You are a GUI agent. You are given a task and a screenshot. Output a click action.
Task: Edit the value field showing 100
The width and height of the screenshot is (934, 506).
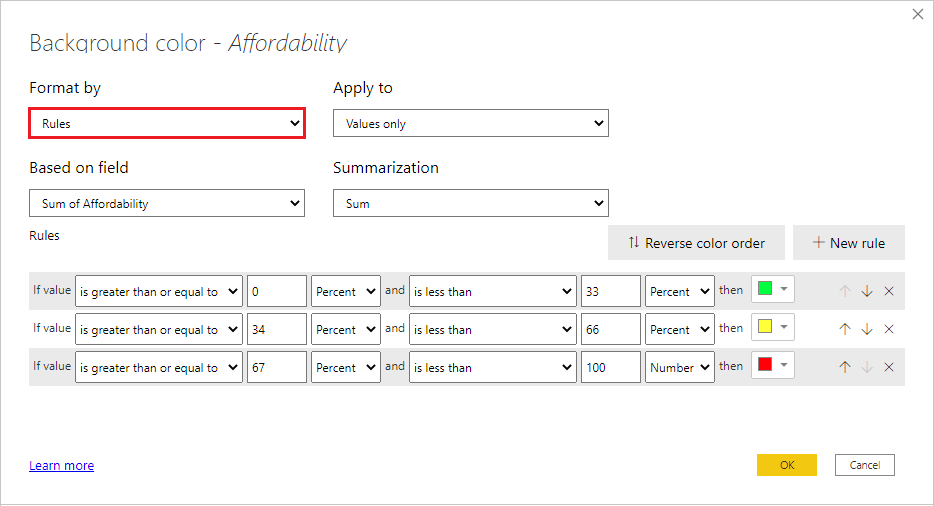[x=611, y=367]
